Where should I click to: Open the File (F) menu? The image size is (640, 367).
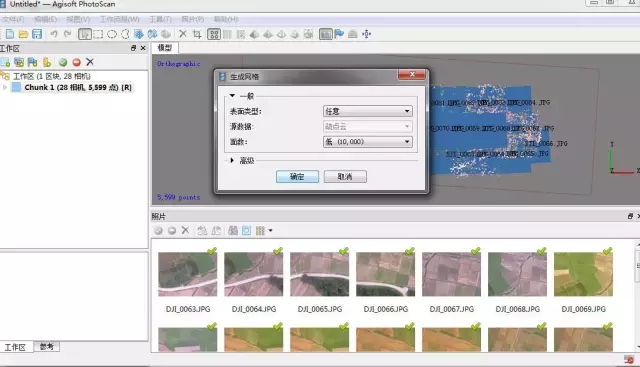pos(13,19)
